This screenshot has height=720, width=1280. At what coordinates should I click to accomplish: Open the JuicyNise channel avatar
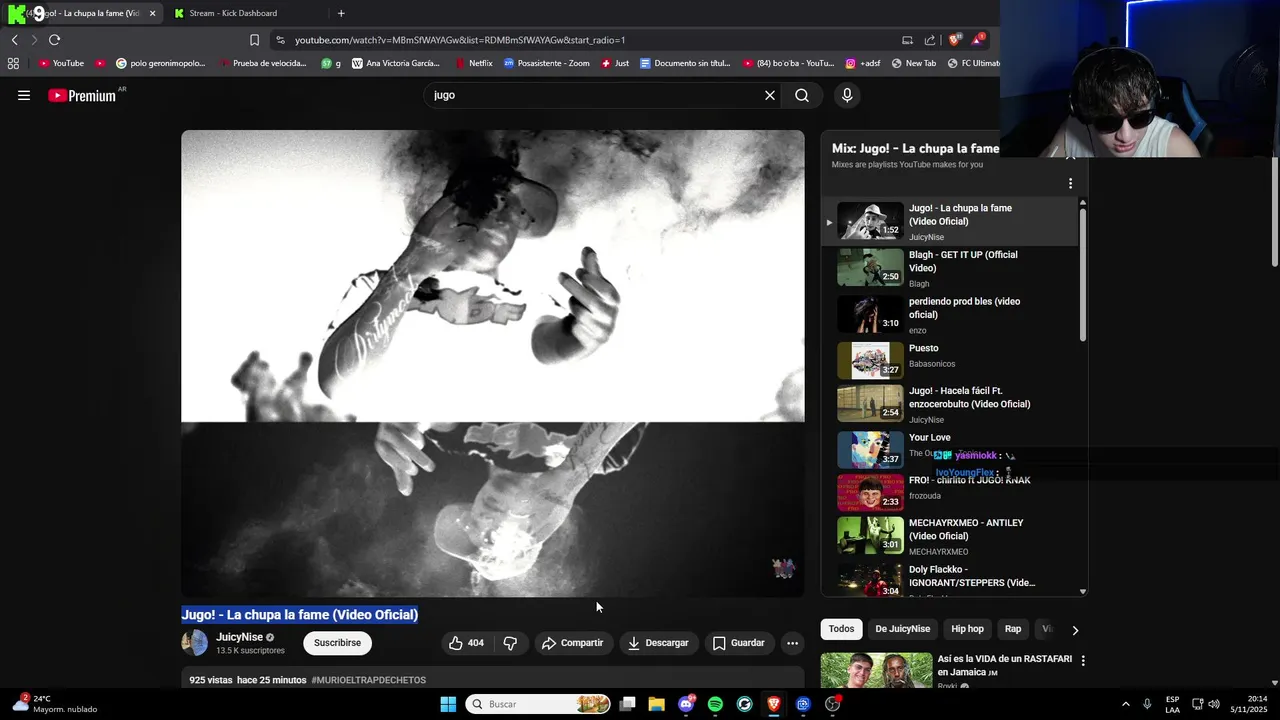[195, 643]
